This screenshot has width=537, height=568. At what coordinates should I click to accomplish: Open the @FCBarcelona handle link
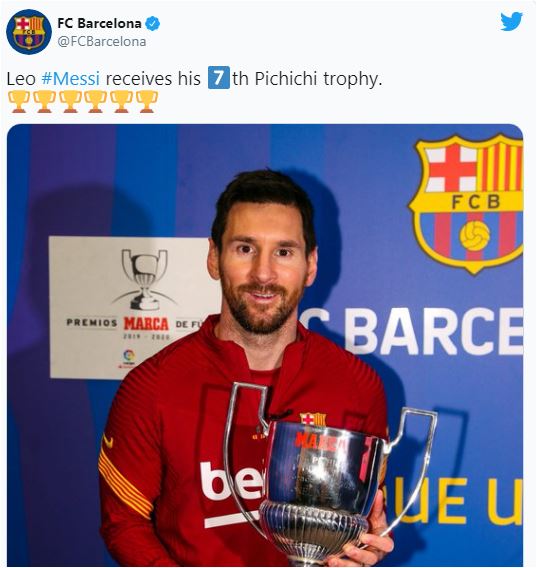click(102, 42)
